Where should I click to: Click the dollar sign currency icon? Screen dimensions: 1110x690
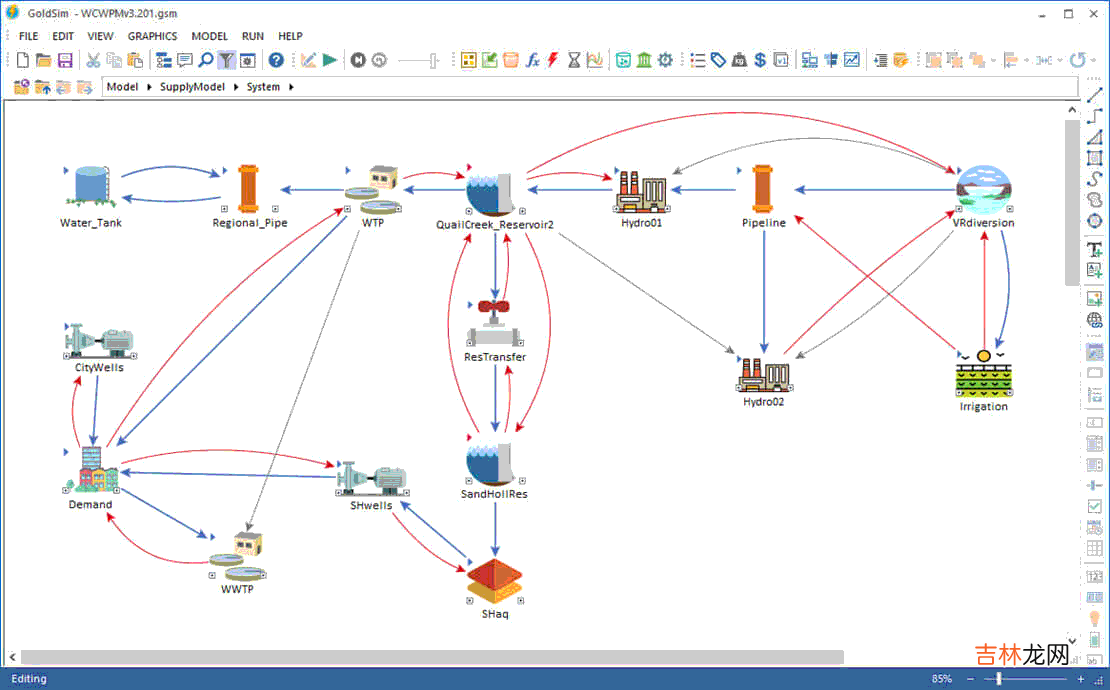760,60
